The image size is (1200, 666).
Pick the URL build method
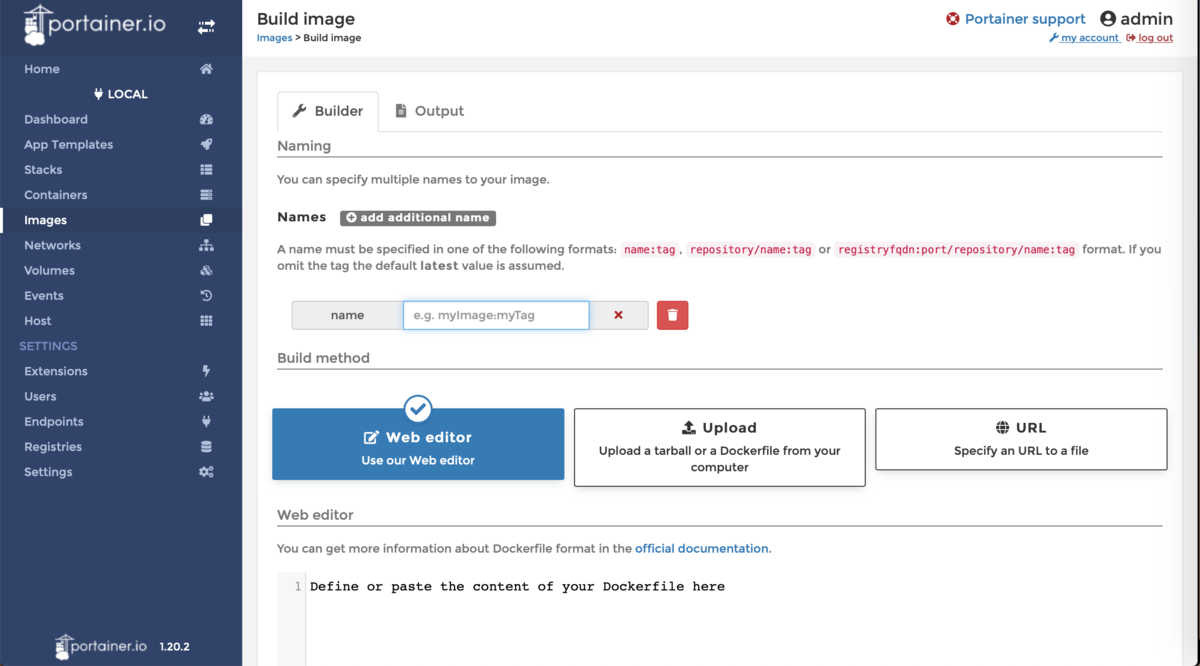(1021, 439)
